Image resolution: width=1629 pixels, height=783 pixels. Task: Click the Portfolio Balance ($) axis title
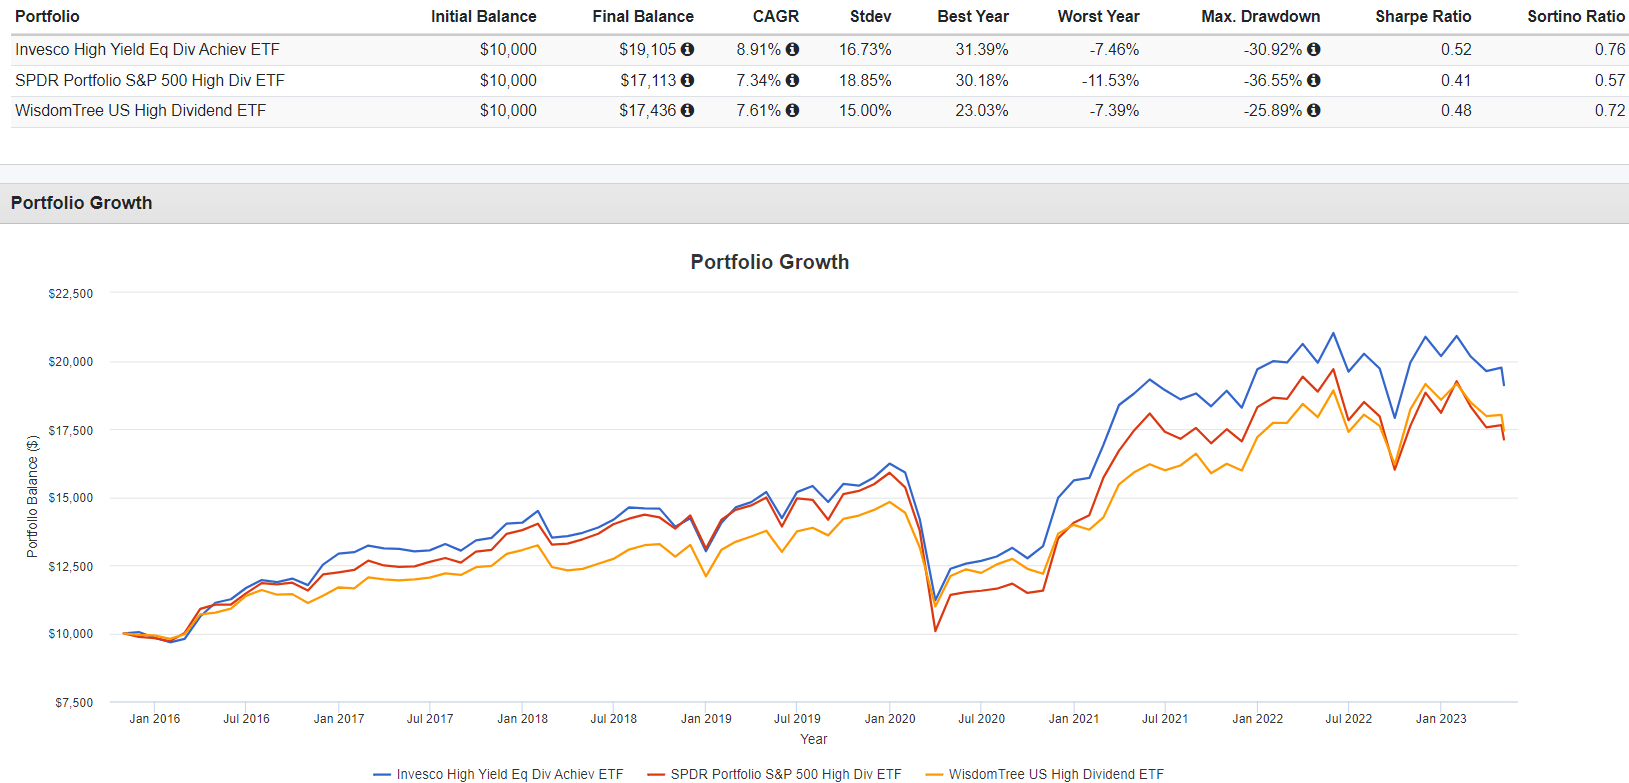tap(33, 497)
